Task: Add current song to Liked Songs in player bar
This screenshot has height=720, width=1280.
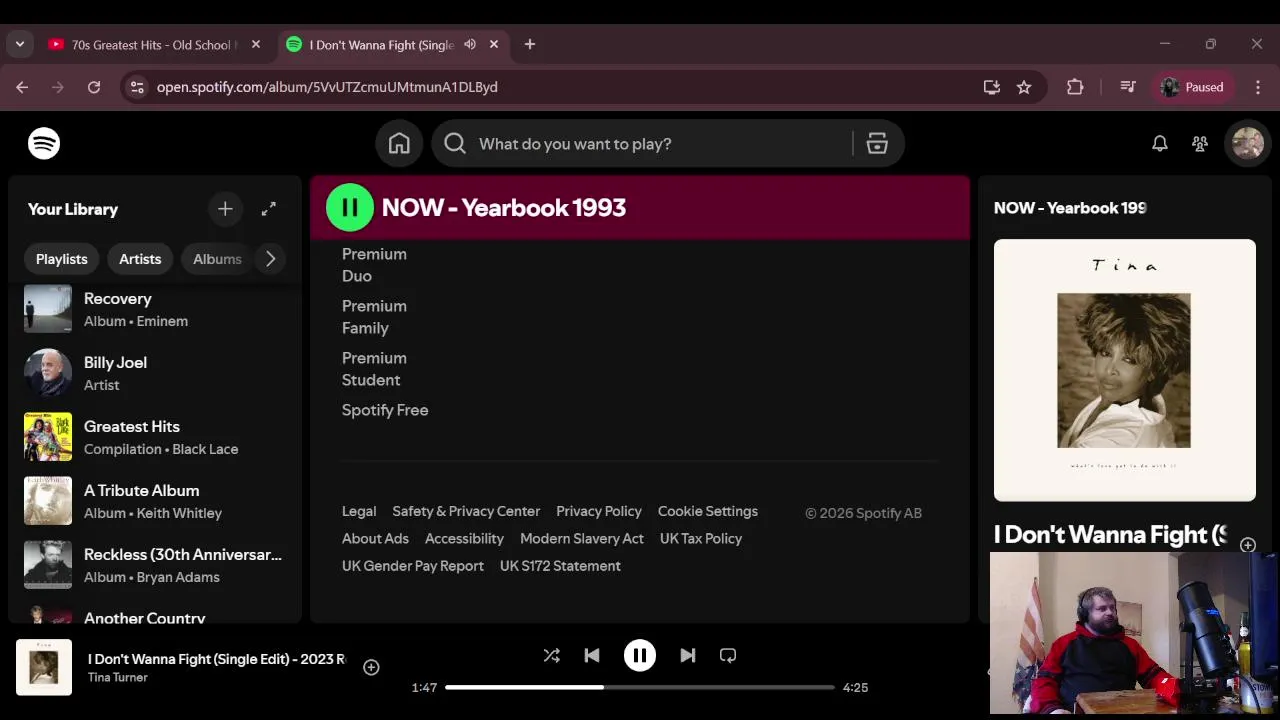Action: [371, 667]
